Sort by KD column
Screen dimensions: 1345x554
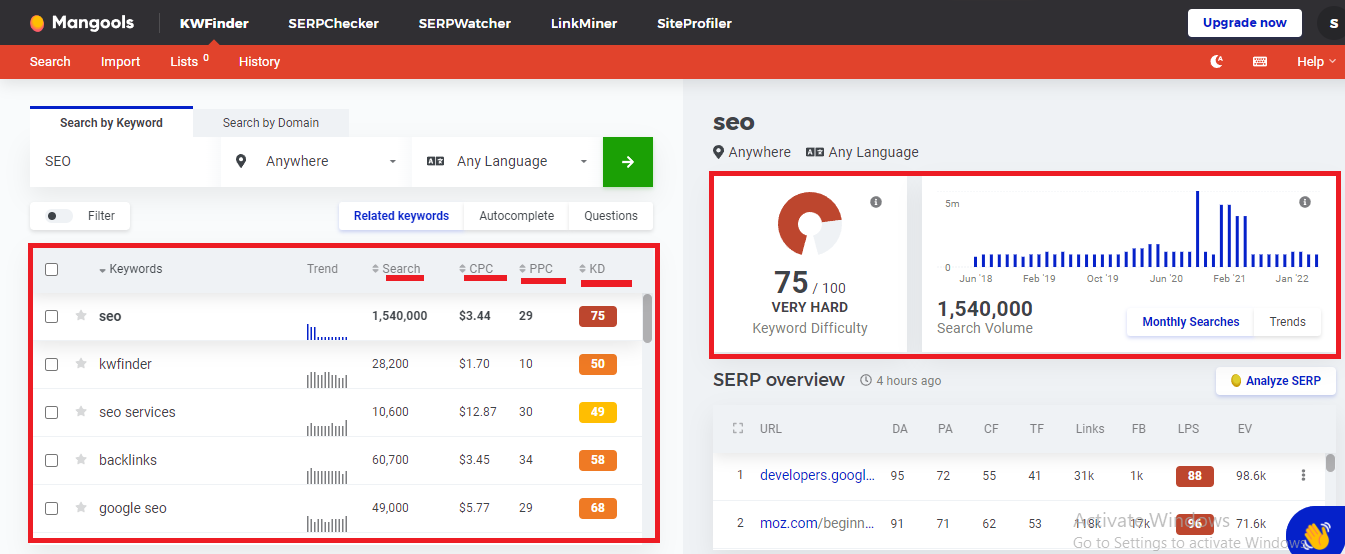(592, 269)
